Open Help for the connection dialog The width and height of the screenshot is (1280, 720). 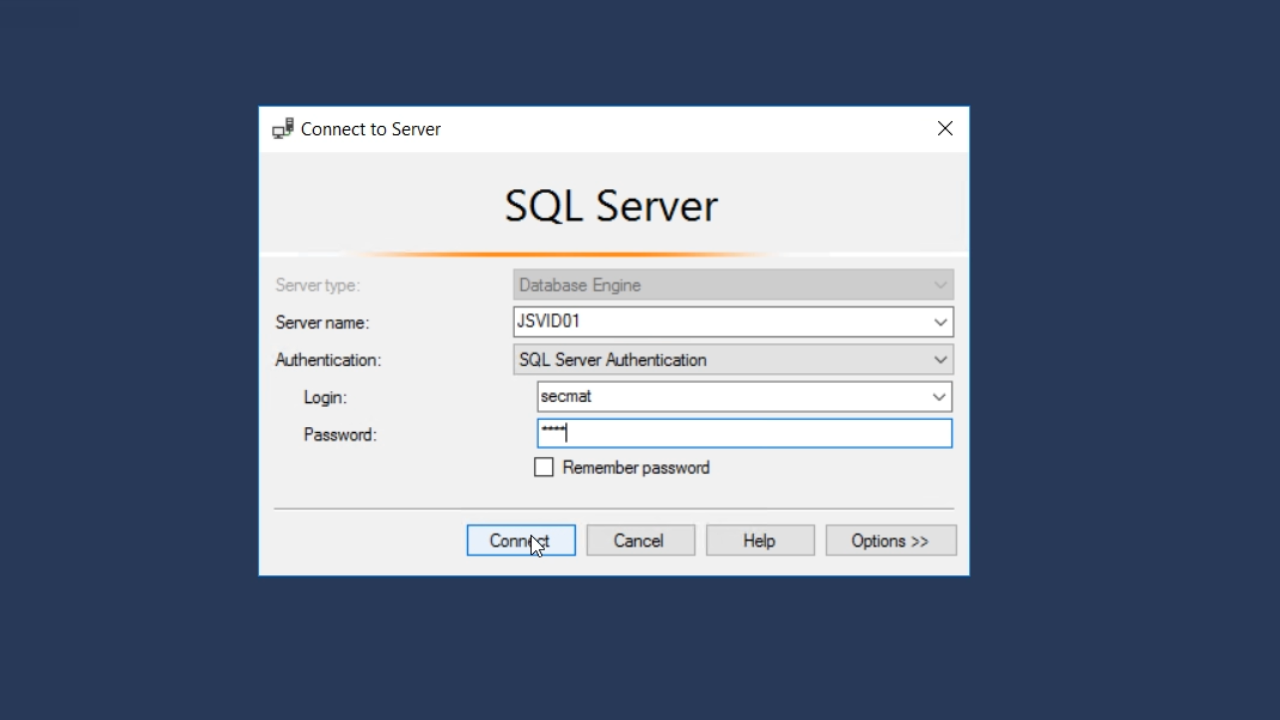[x=759, y=541]
